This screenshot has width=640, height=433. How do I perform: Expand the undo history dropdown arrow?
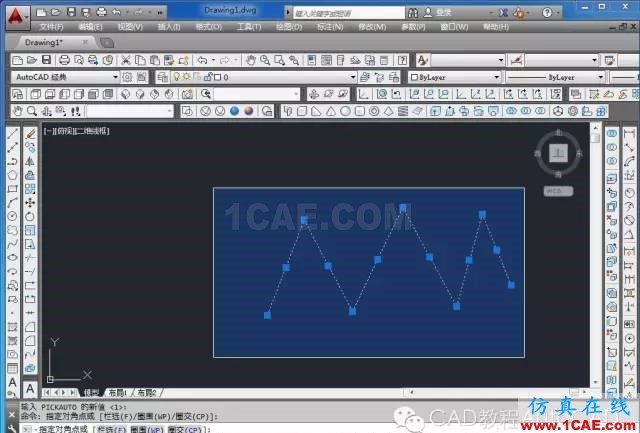[x=213, y=60]
